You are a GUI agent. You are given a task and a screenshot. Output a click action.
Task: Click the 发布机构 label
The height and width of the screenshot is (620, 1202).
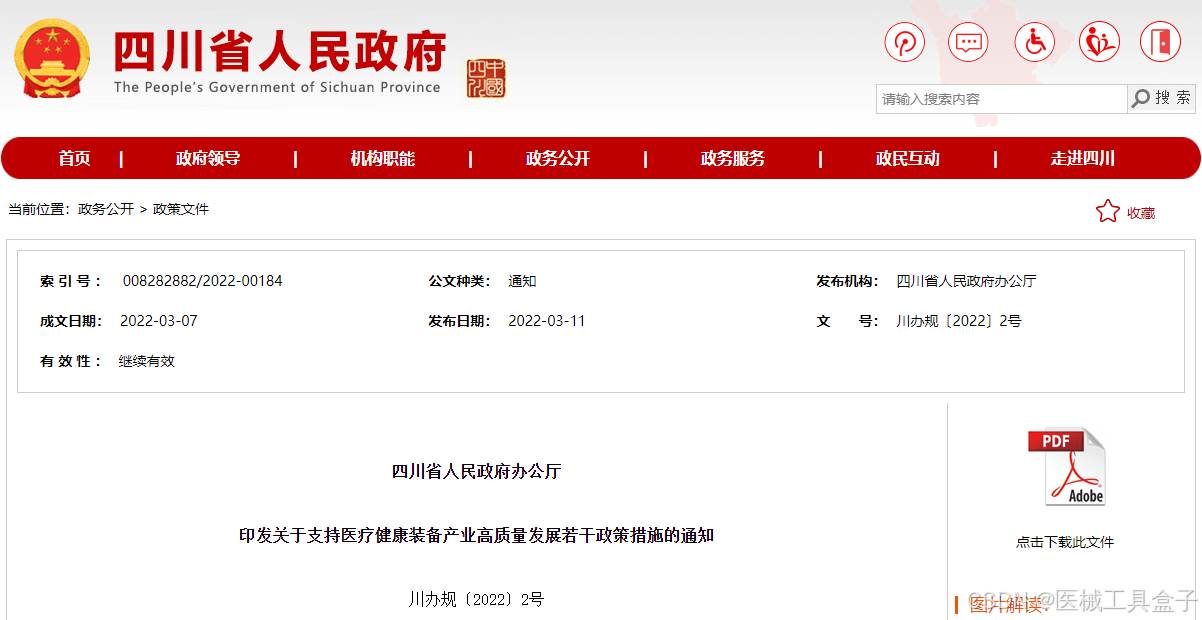(847, 281)
